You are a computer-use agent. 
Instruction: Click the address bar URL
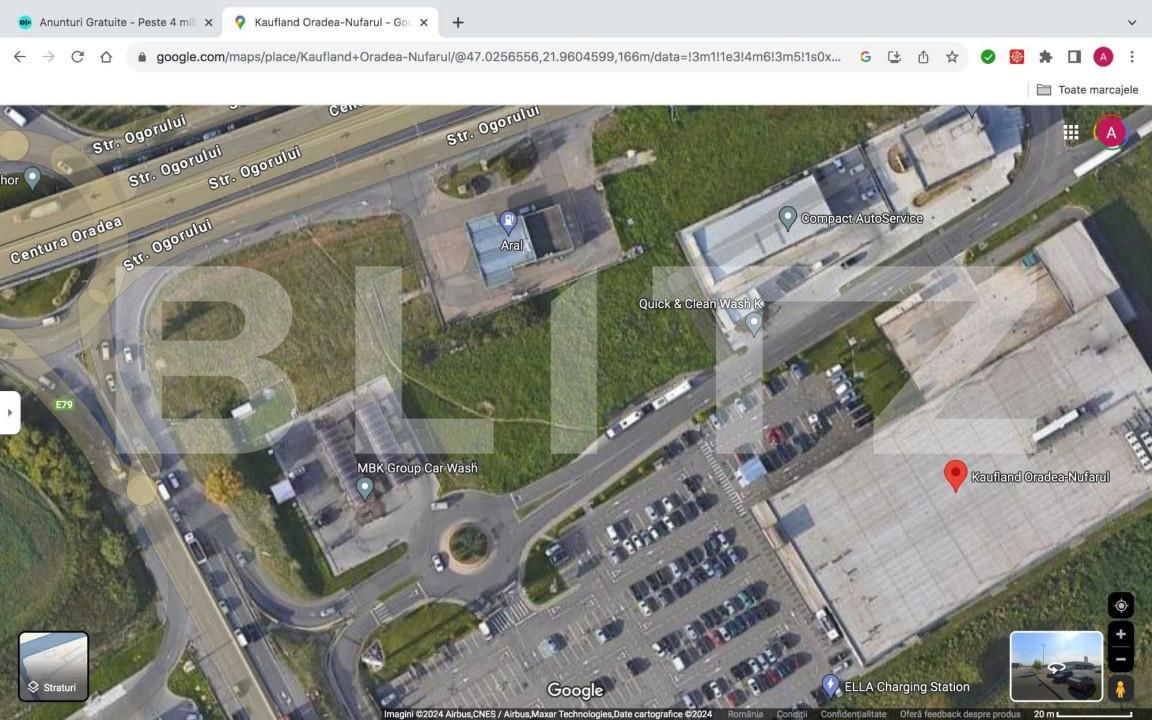click(498, 57)
